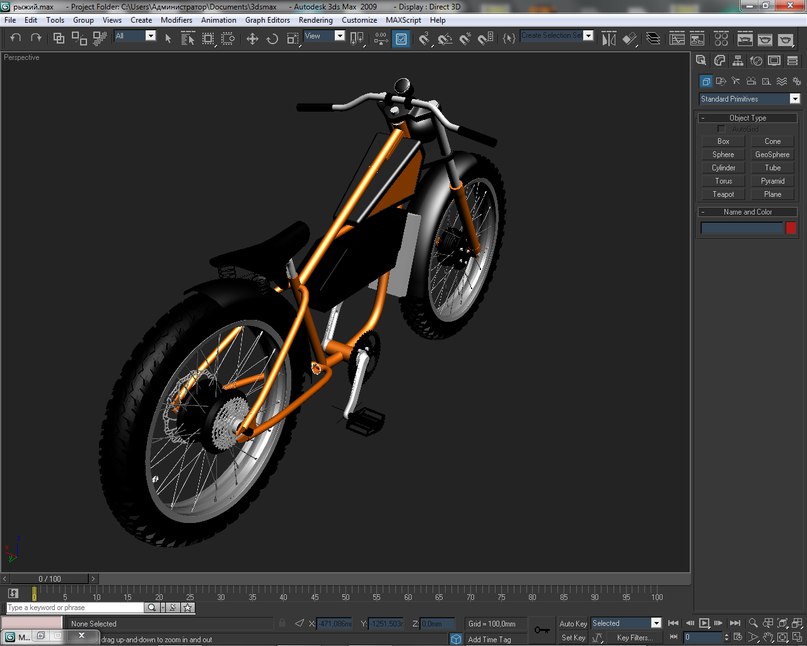Click the Teapot primitive button
This screenshot has height=646, width=807.
pos(723,194)
